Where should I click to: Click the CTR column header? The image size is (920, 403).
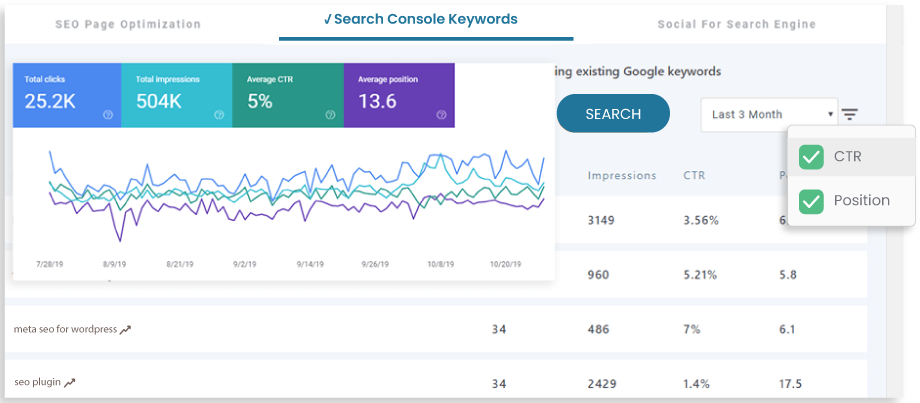coord(693,176)
